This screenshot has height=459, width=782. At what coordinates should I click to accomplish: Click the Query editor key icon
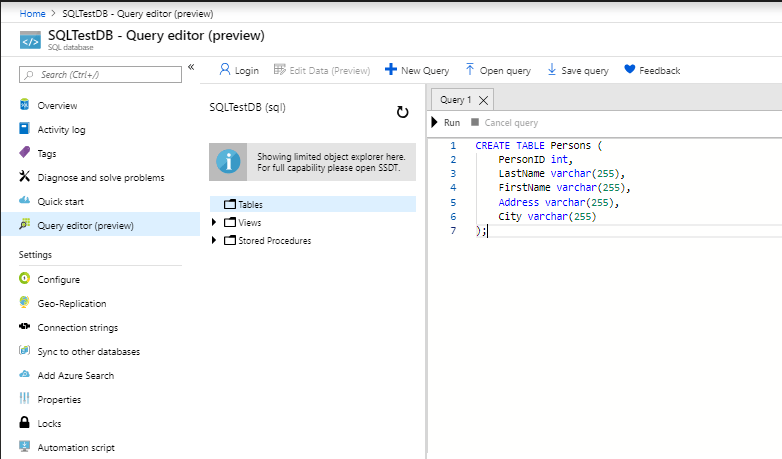click(24, 224)
